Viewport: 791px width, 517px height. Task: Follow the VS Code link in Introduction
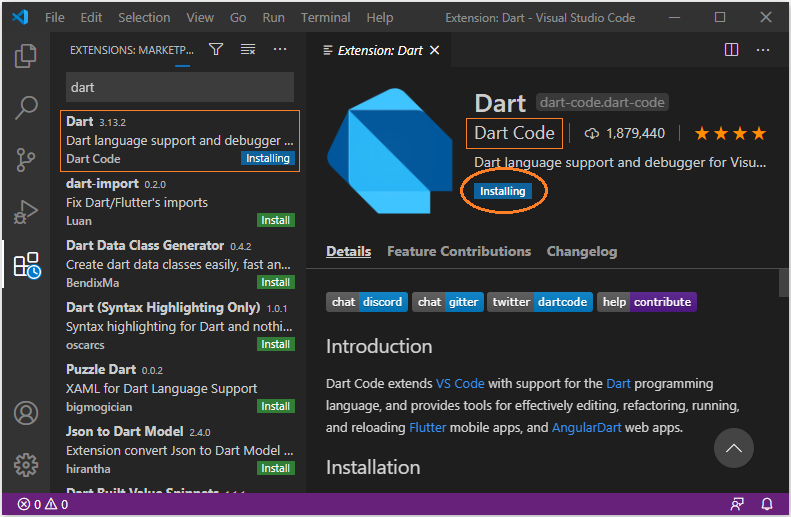(x=460, y=384)
